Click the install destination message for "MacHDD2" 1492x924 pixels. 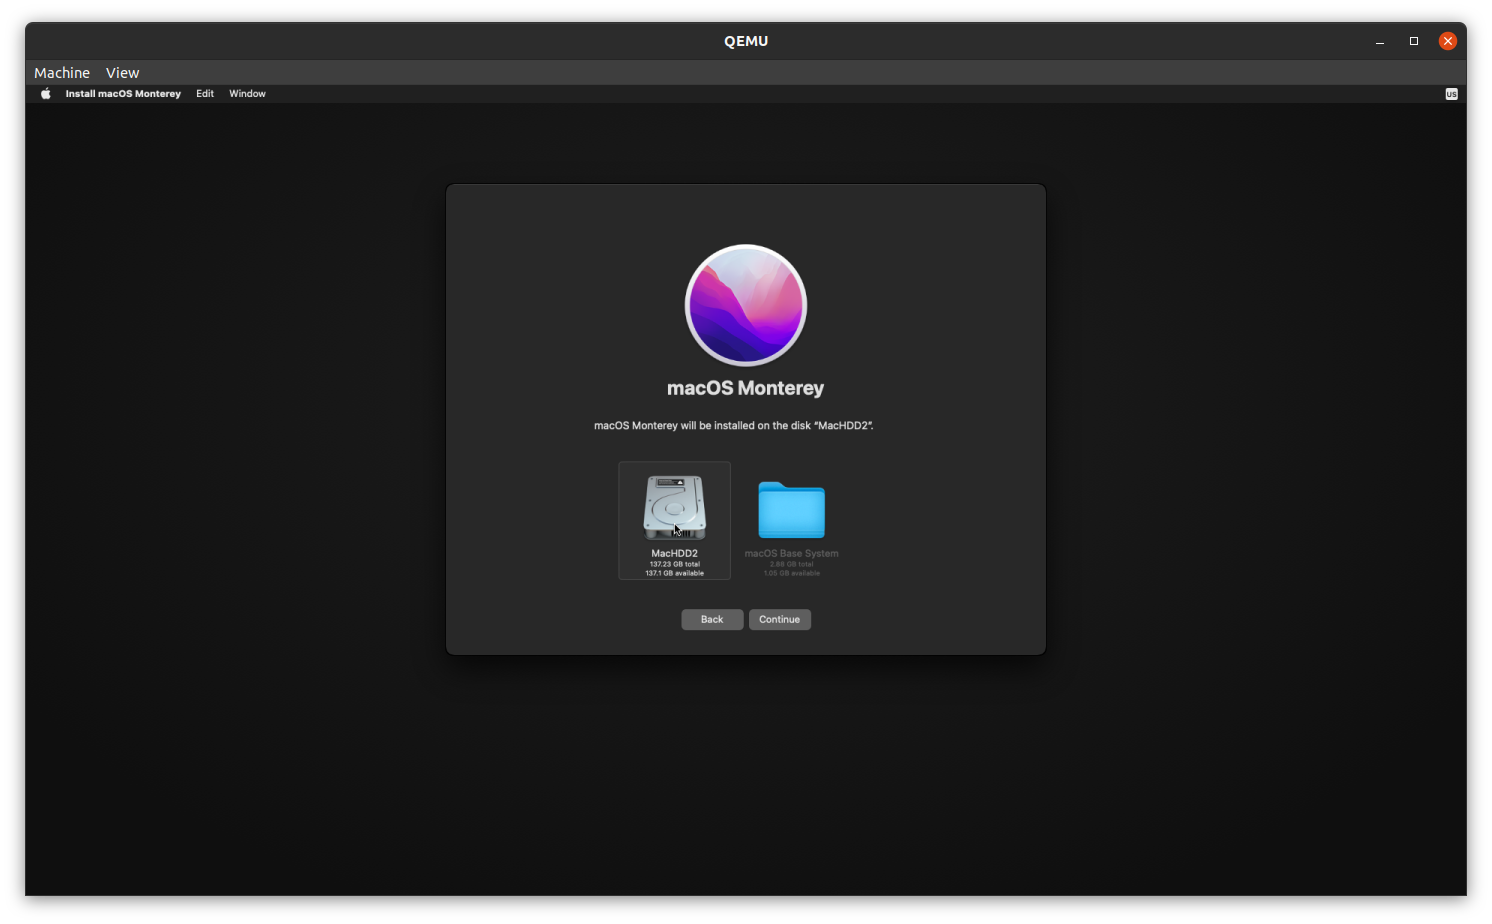click(733, 426)
